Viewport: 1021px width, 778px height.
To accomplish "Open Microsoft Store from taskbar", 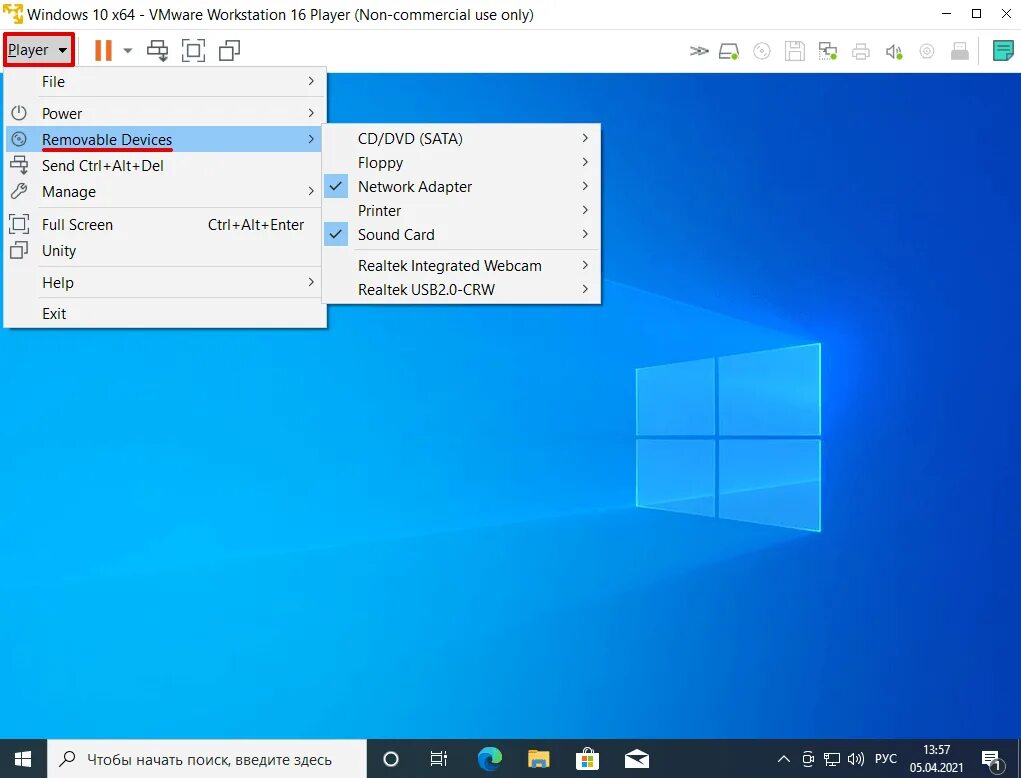I will tap(587, 759).
